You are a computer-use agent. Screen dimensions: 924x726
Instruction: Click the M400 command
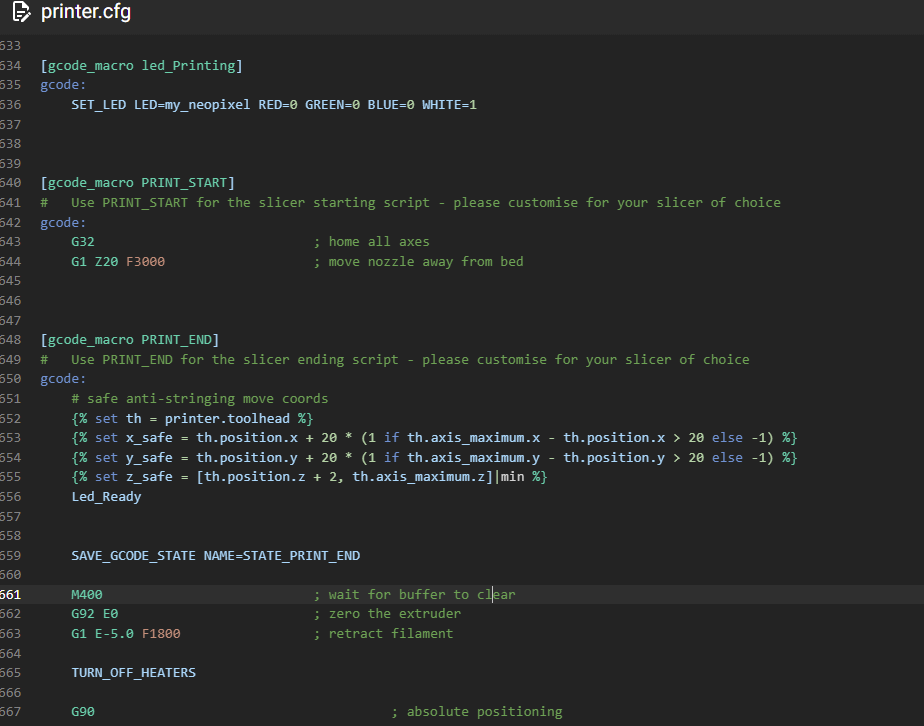click(87, 595)
